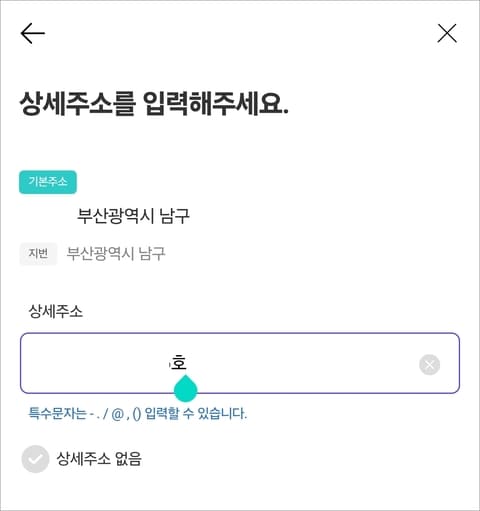Place cursor at the input's empty left side
The image size is (480, 511).
pyautogui.click(x=95, y=363)
